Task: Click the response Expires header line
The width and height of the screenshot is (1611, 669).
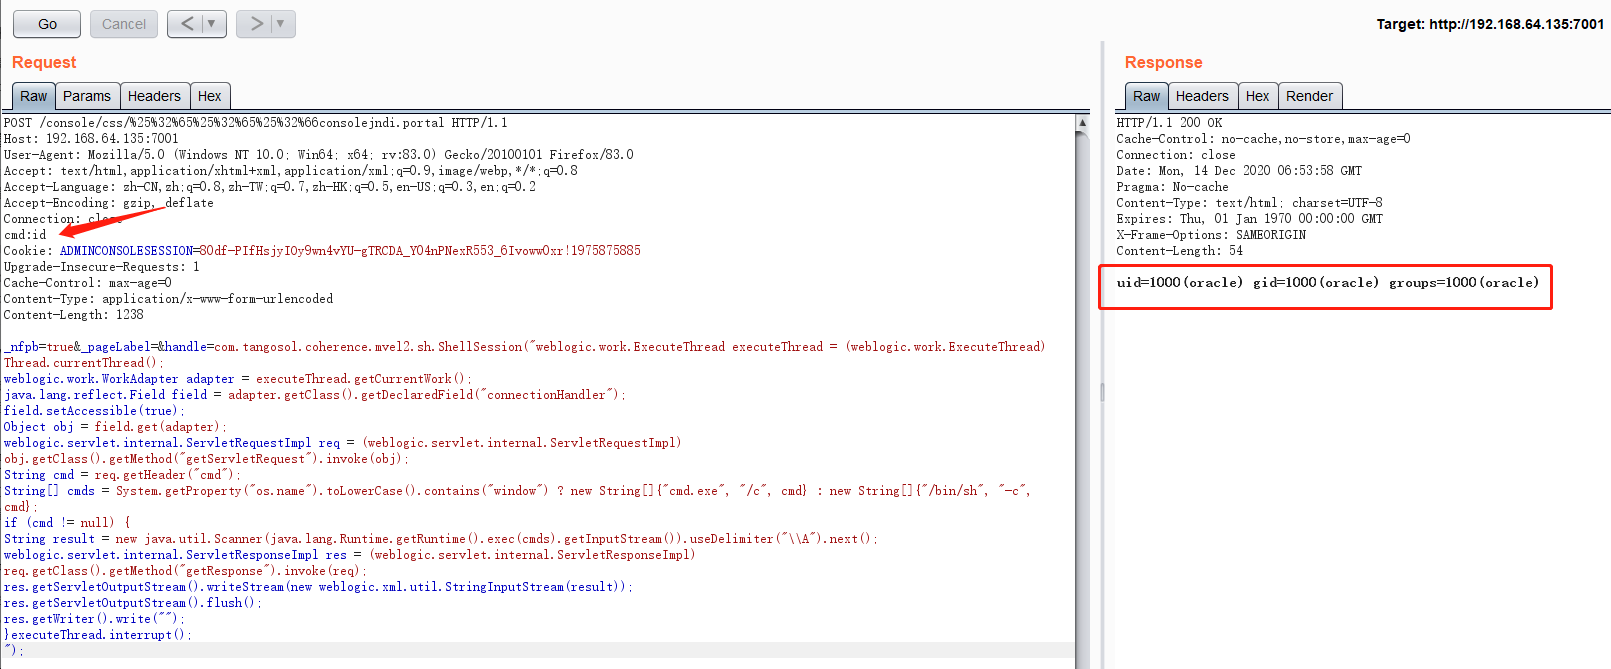Action: click(1249, 219)
